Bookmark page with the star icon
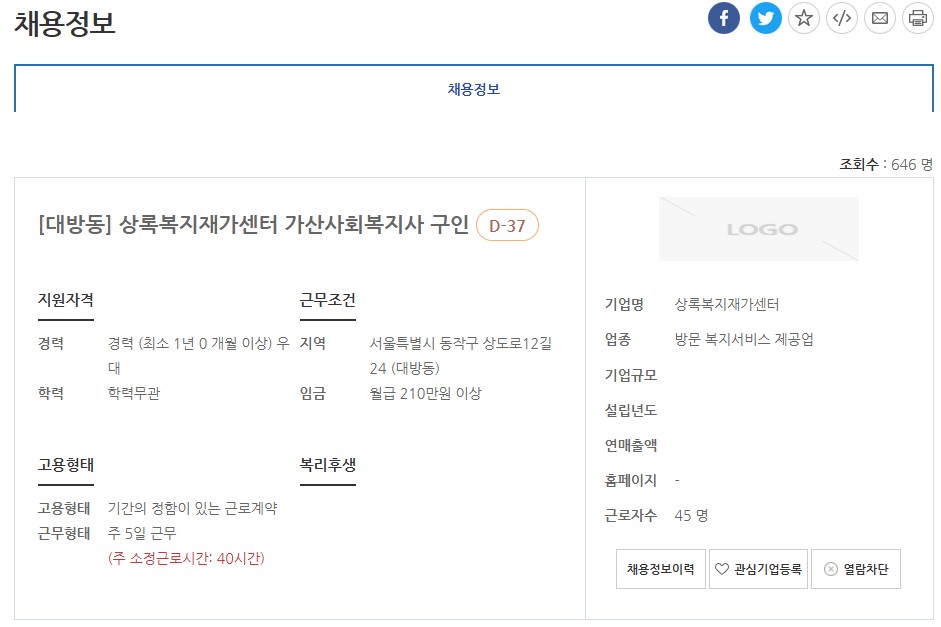The image size is (941, 627). [804, 18]
